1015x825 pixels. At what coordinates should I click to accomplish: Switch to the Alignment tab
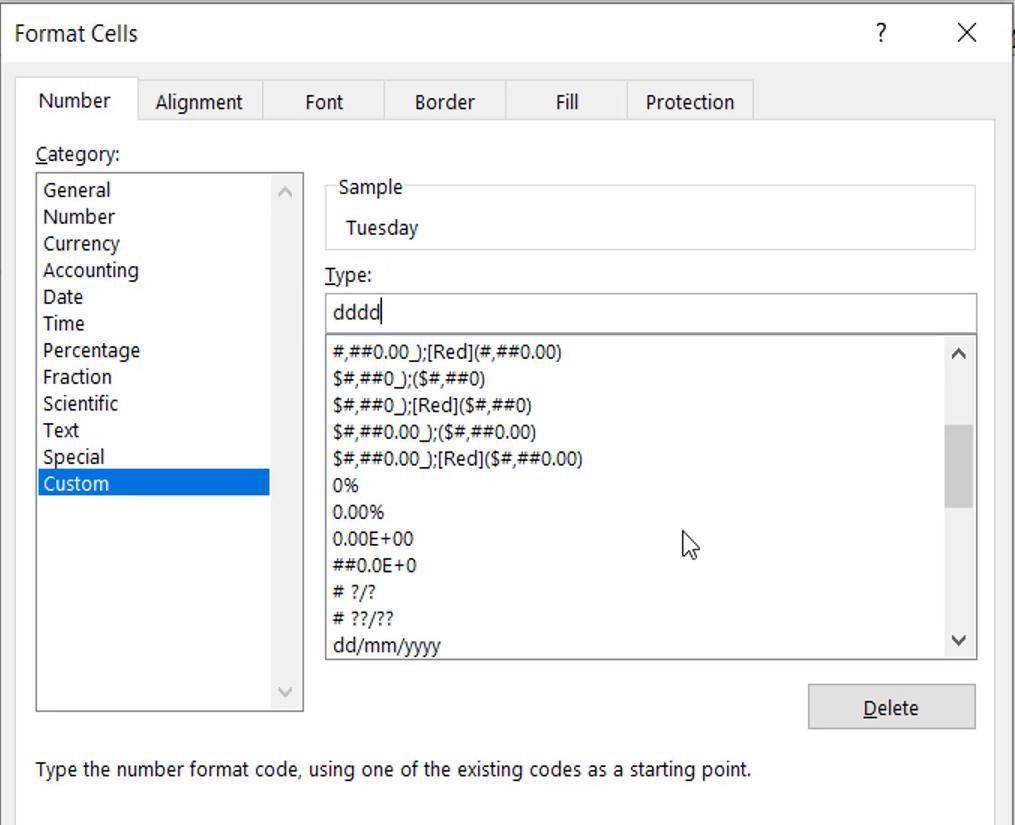(x=198, y=101)
